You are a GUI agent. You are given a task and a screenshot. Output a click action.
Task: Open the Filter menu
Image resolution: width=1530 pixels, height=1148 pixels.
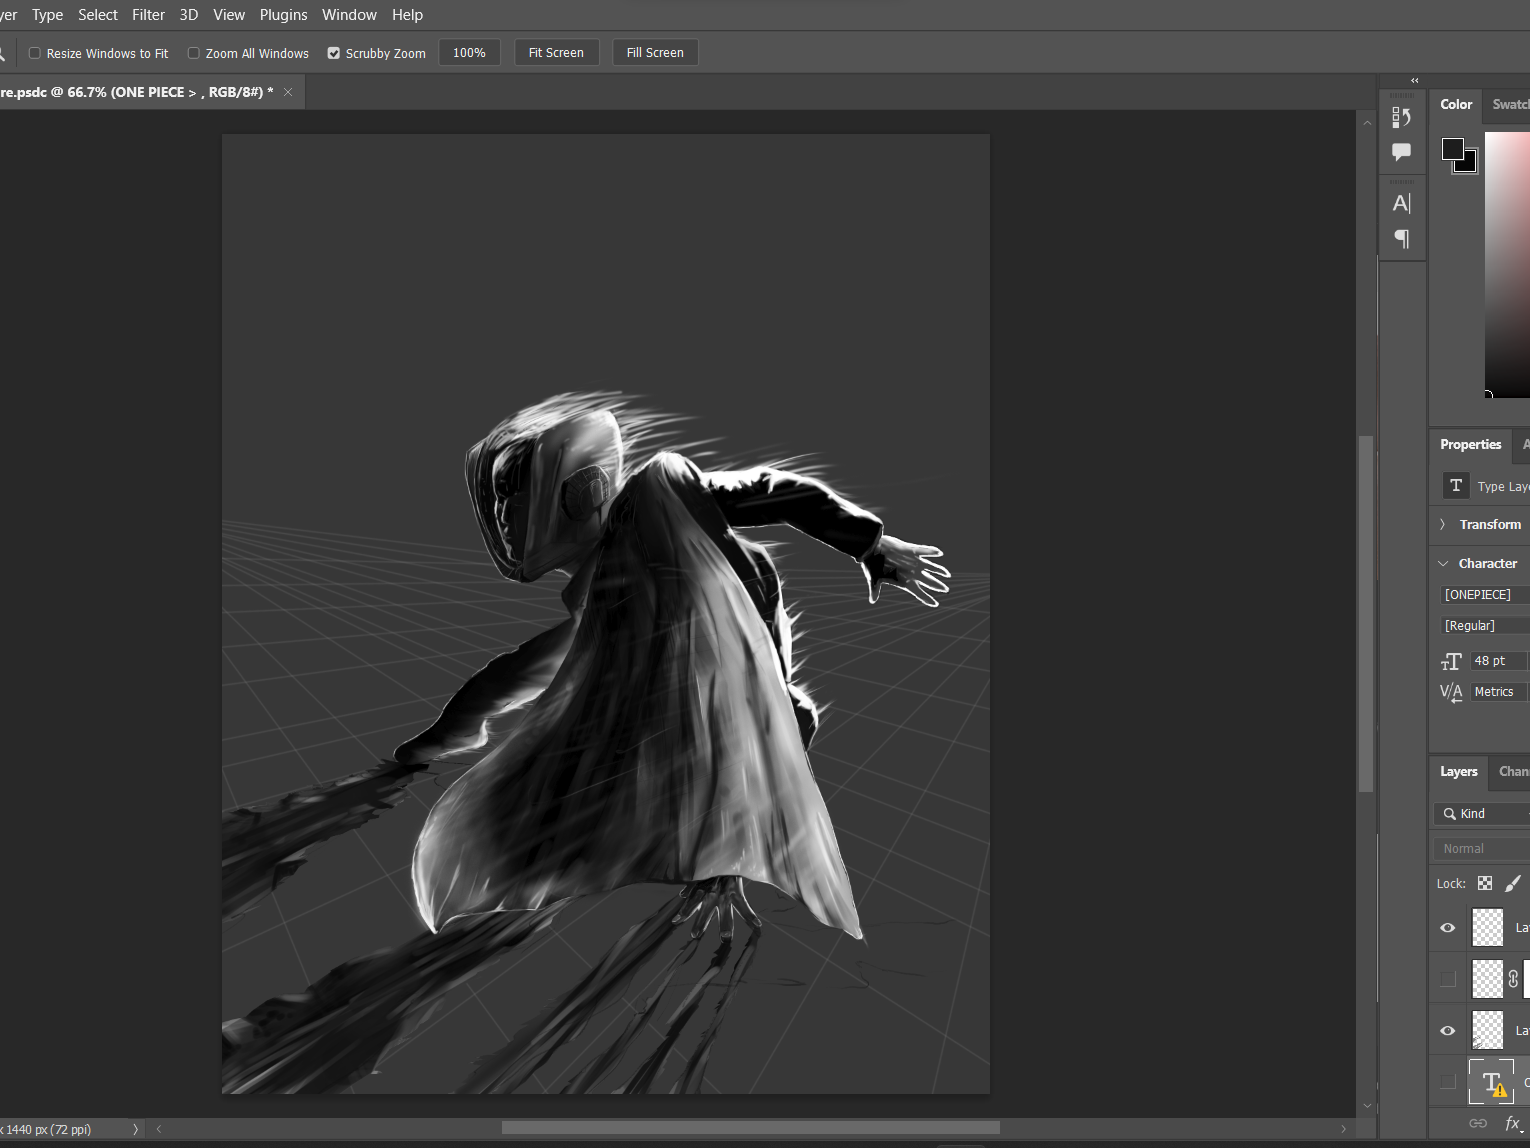coord(148,15)
